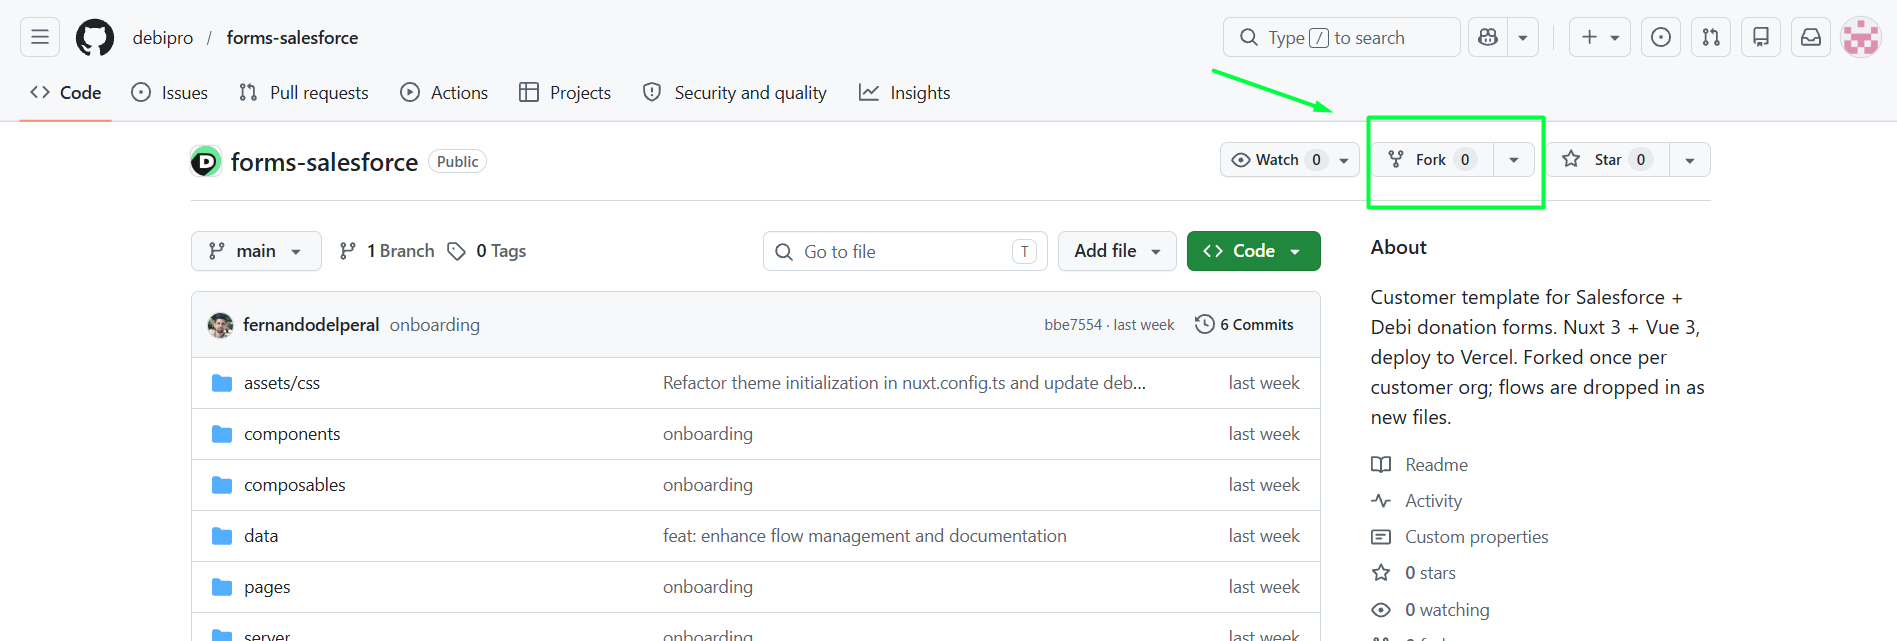Click the folder icon beside components
1897x641 pixels.
[222, 434]
